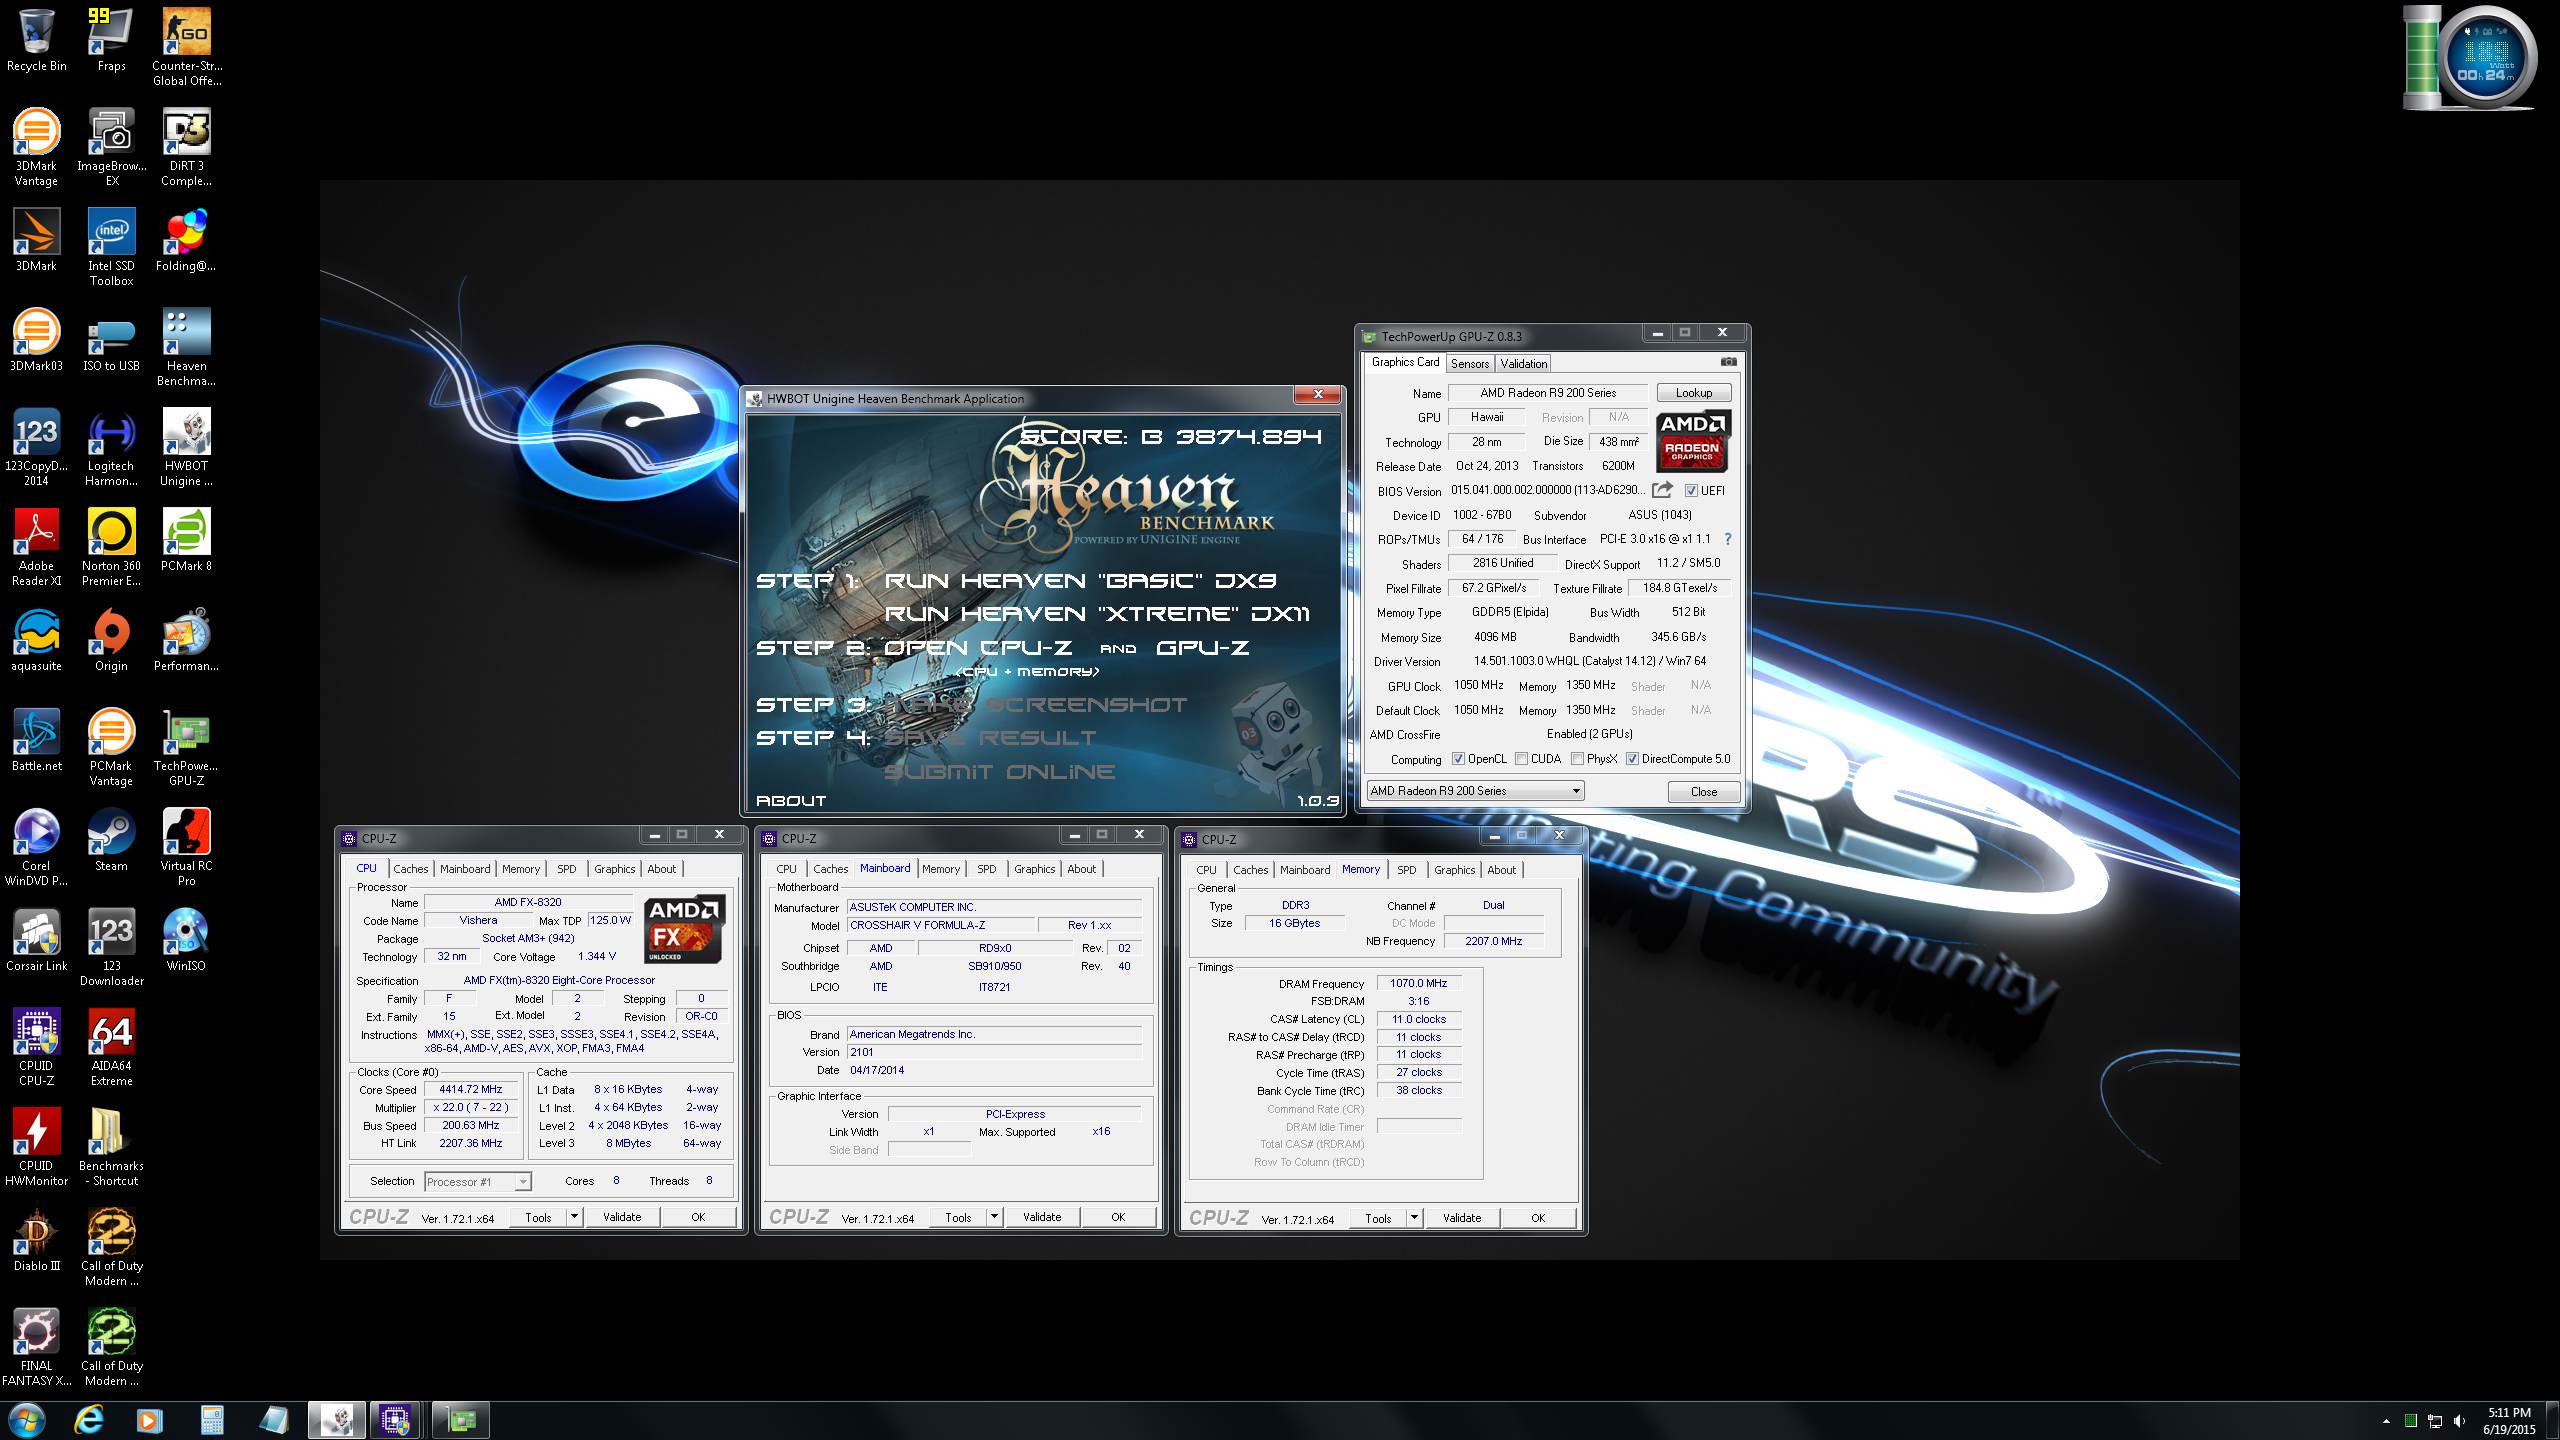The image size is (2560, 1440).
Task: Open HWBOT Unigine desktop shortcut
Action: click(x=187, y=447)
